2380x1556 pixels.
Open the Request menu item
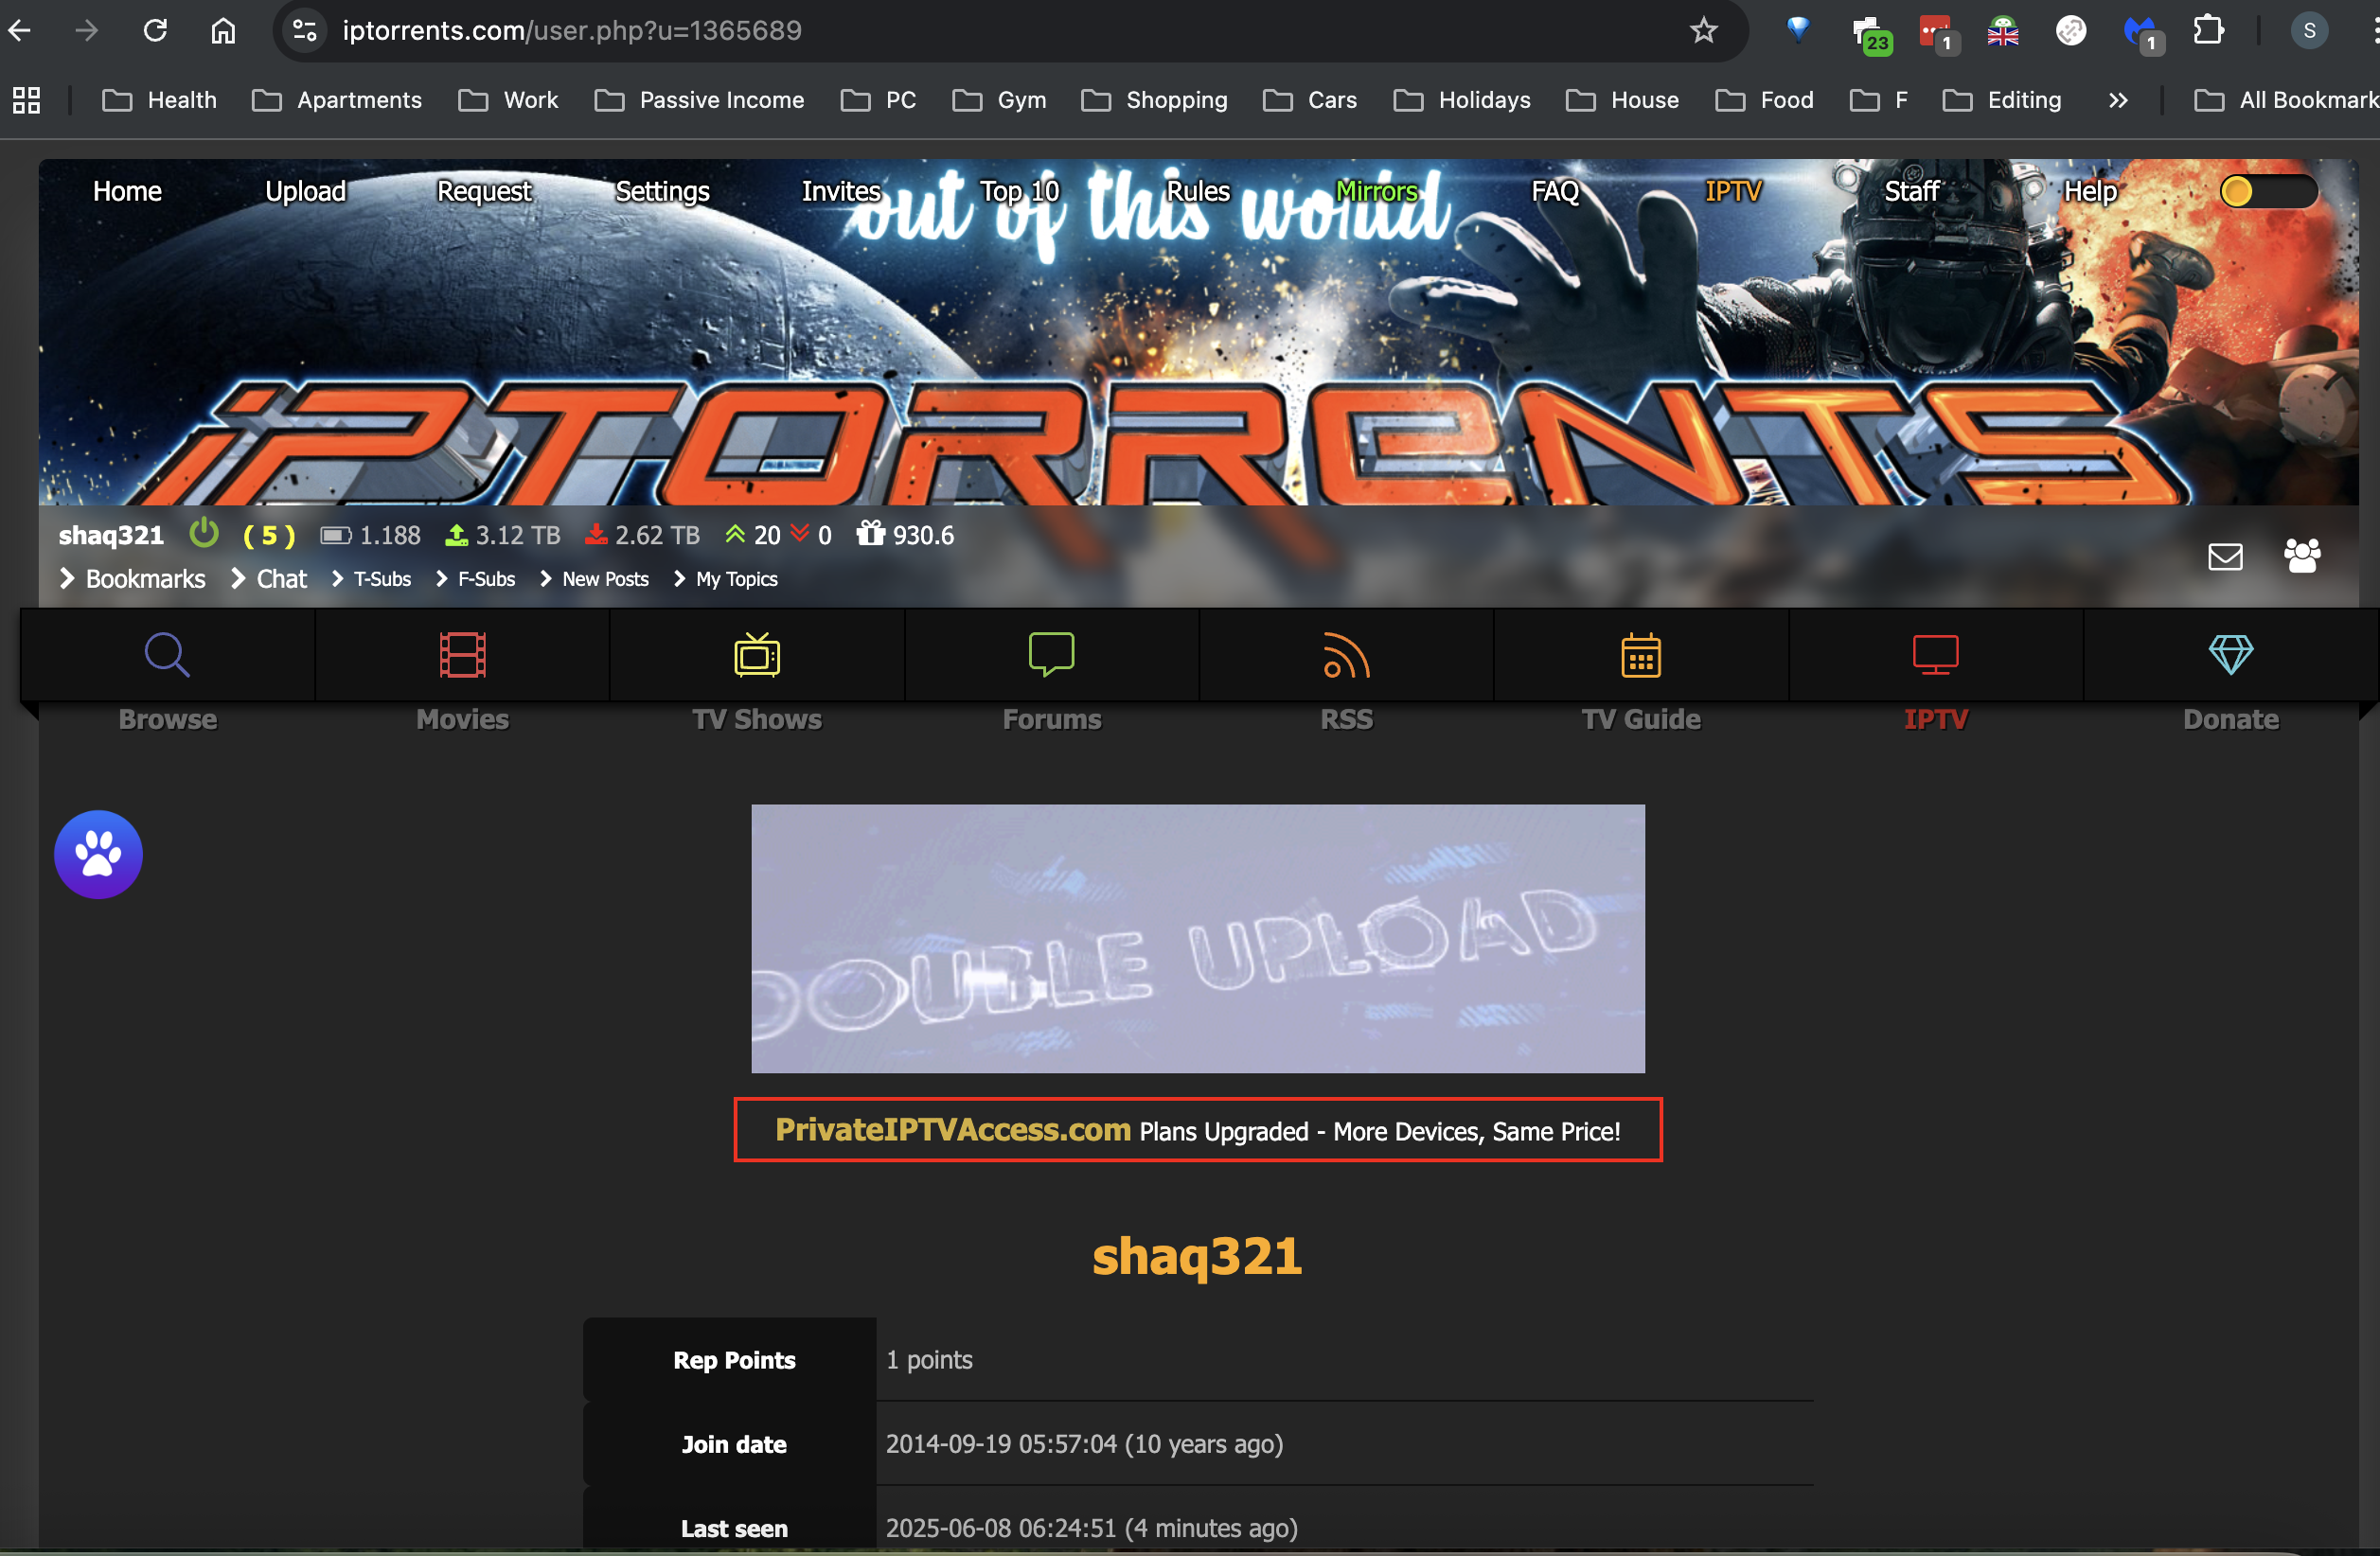pos(484,191)
